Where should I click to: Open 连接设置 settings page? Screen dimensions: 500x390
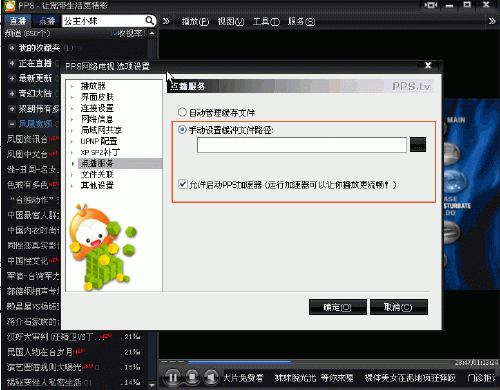97,108
